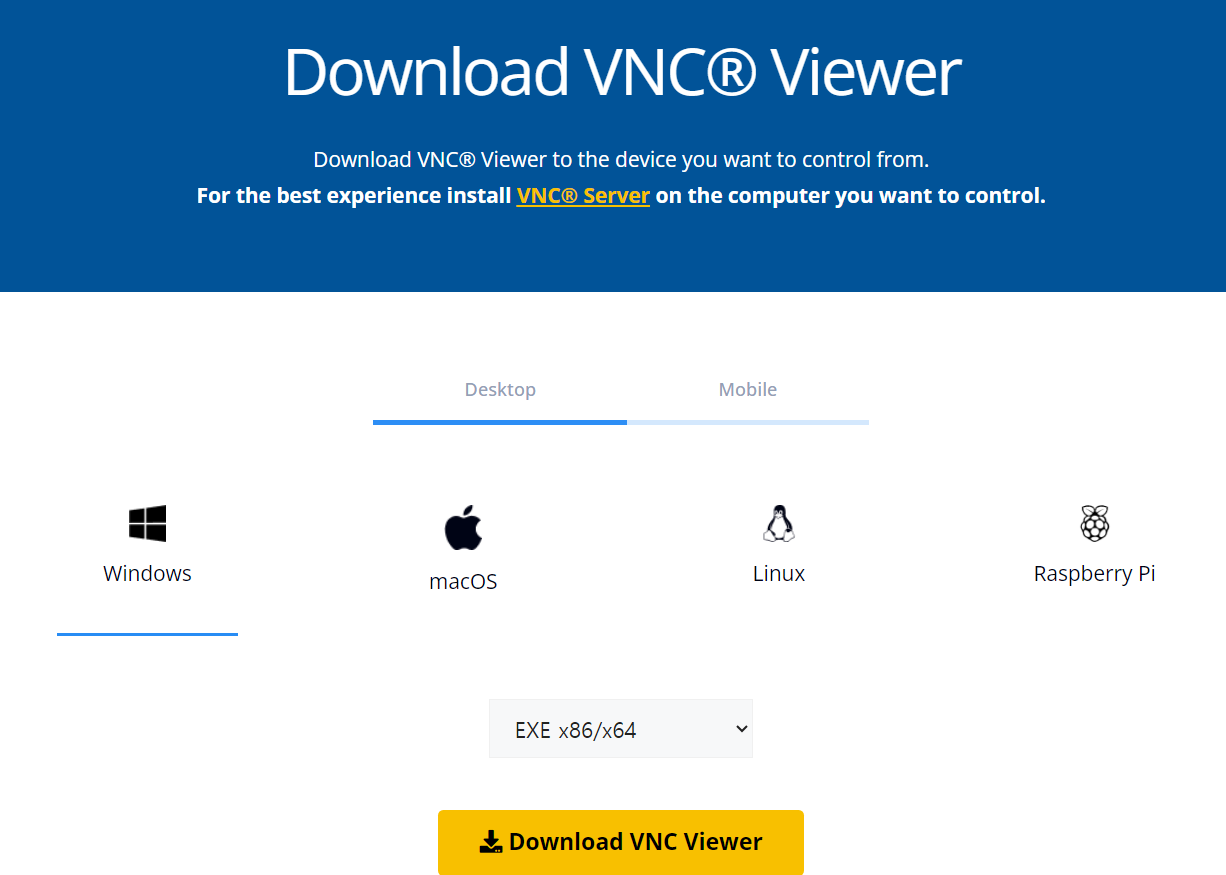The height and width of the screenshot is (875, 1226).
Task: Select the Windows logo icon
Action: pos(147,524)
